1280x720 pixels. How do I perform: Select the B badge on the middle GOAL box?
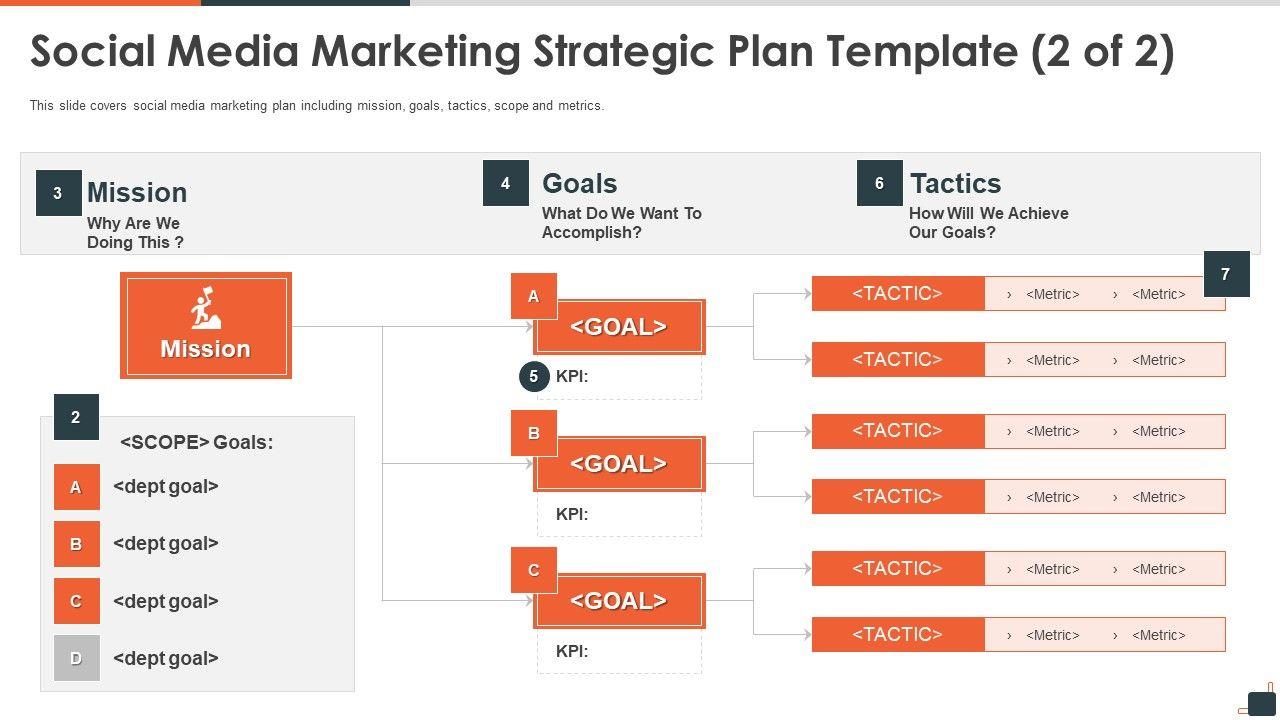click(534, 433)
